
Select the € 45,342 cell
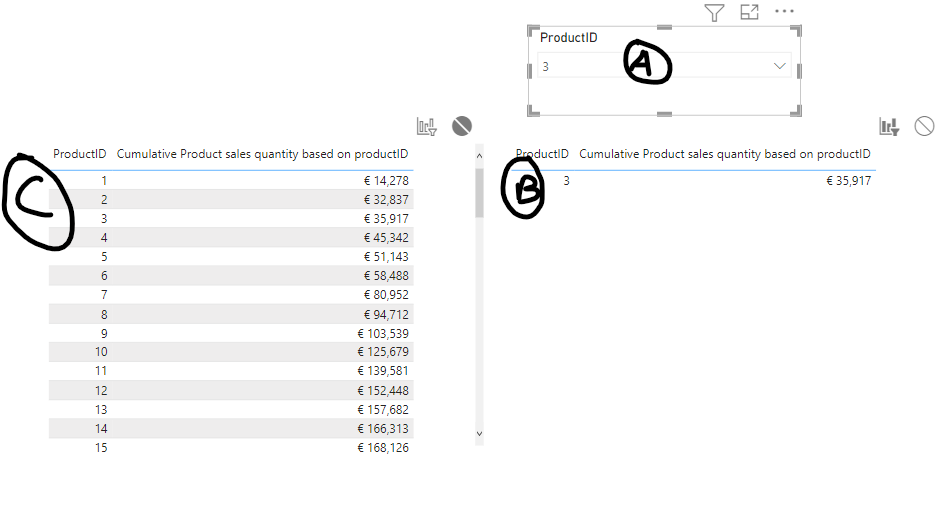tap(386, 238)
